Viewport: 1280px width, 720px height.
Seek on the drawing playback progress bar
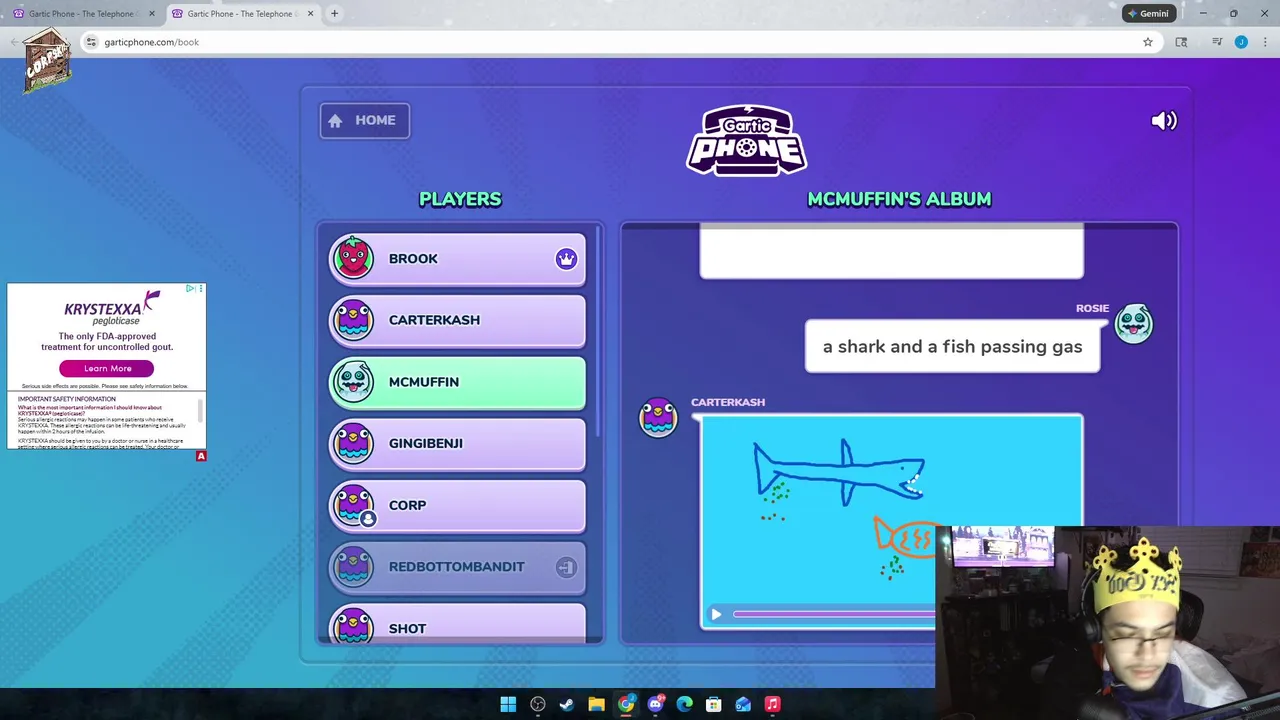tap(833, 615)
